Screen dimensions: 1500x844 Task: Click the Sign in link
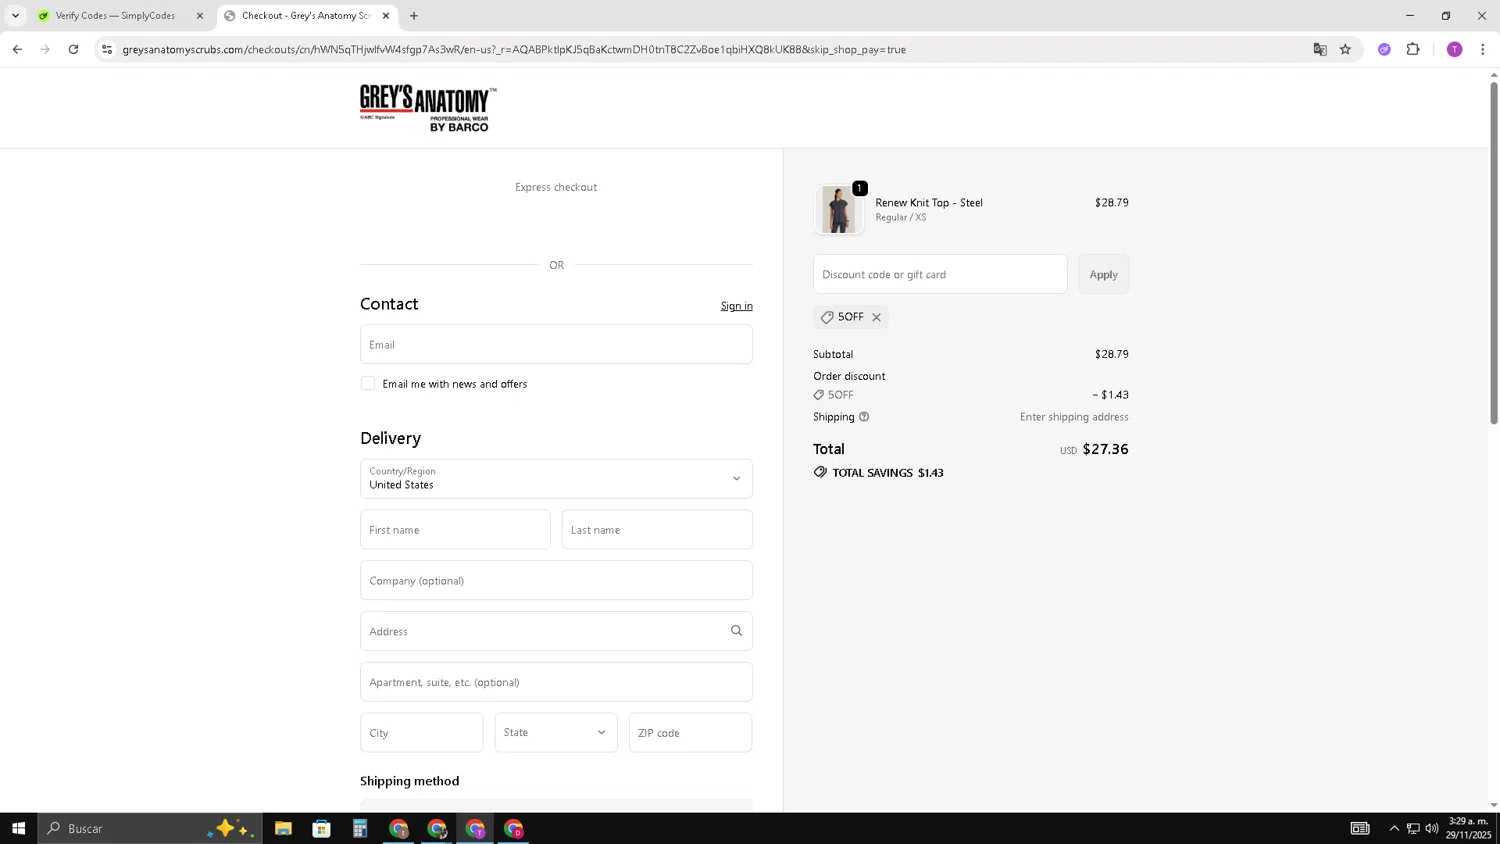coord(736,306)
